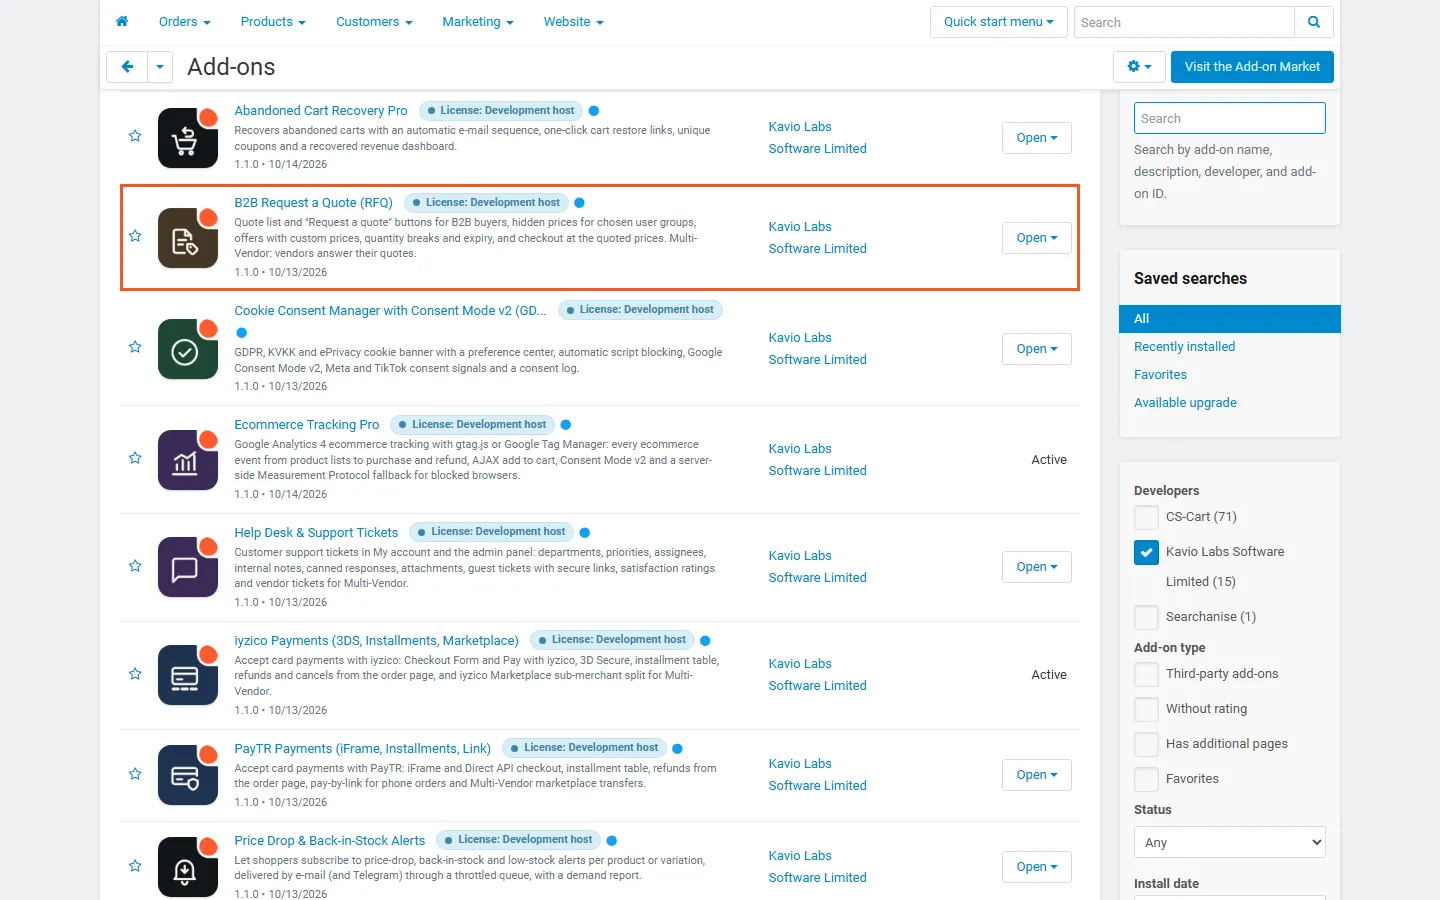Viewport: 1440px width, 900px height.
Task: Click the Abandoned Cart Recovery Pro cart icon
Action: pyautogui.click(x=188, y=138)
